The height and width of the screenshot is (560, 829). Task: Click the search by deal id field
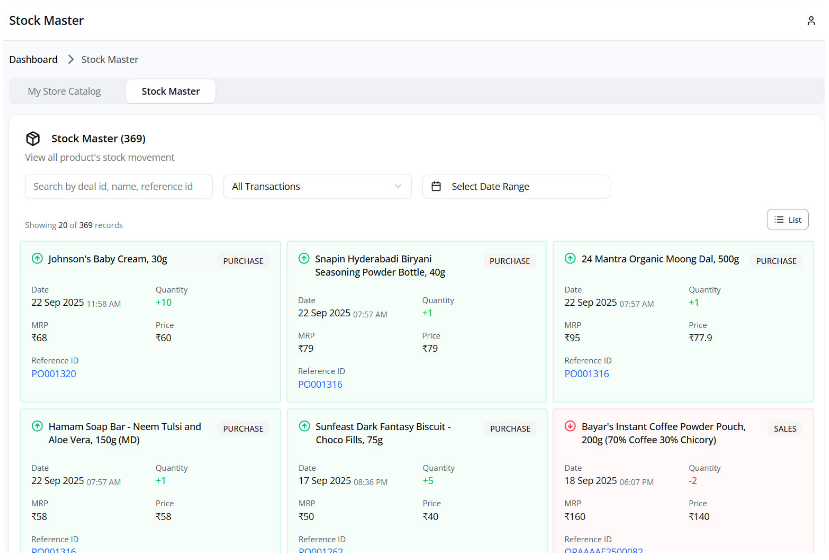pos(118,187)
